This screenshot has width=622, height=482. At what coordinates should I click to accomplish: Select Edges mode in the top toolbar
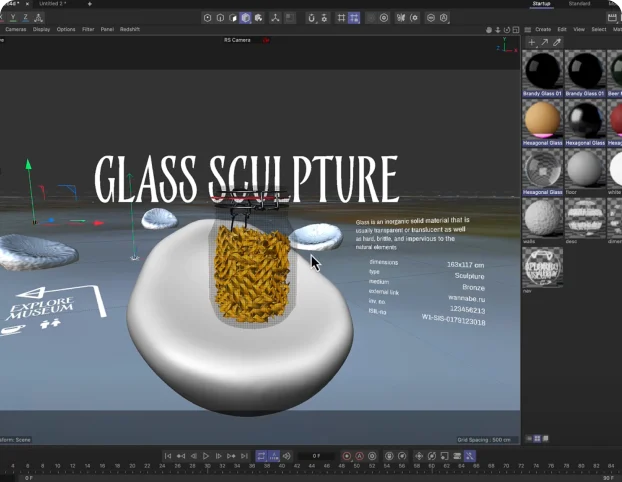(220, 18)
